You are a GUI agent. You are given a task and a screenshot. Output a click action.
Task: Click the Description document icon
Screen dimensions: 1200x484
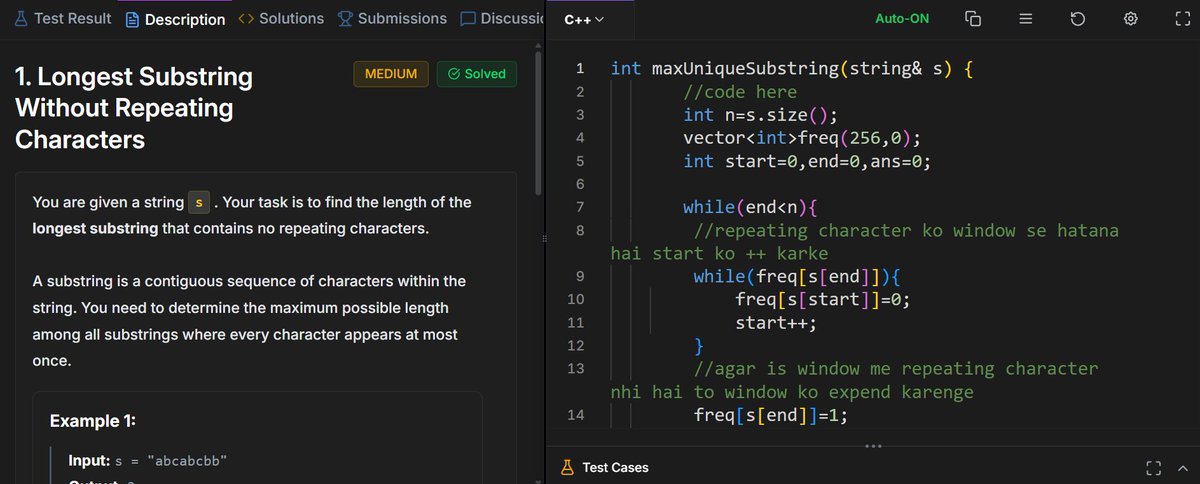(x=132, y=19)
